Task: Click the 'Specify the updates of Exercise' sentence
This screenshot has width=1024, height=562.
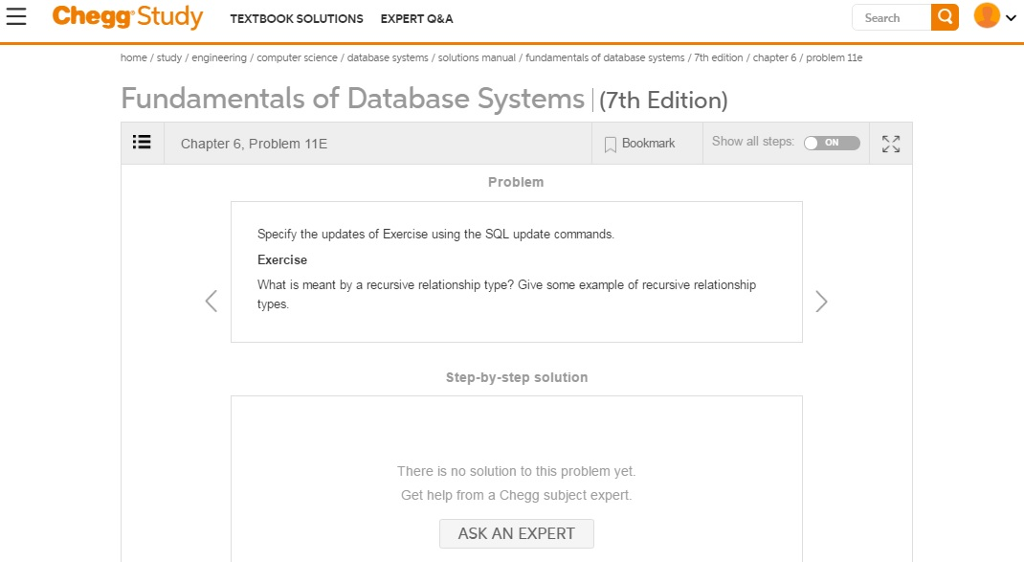Action: click(436, 234)
